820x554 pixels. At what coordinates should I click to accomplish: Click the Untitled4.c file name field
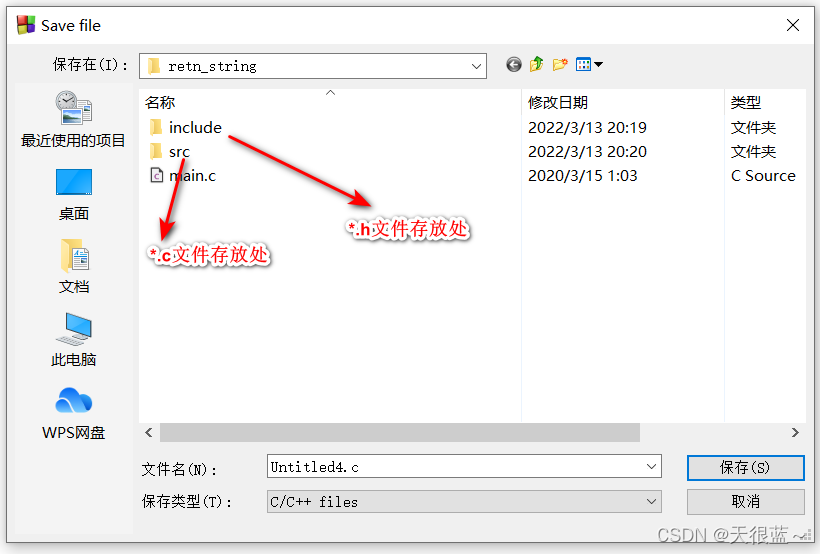[x=455, y=466]
